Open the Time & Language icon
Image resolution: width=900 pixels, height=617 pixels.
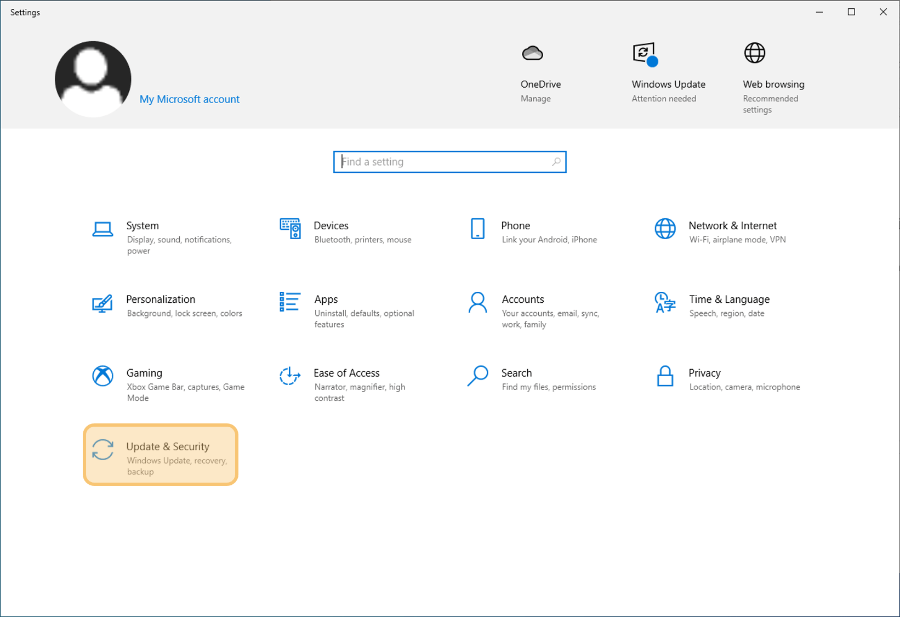click(665, 302)
